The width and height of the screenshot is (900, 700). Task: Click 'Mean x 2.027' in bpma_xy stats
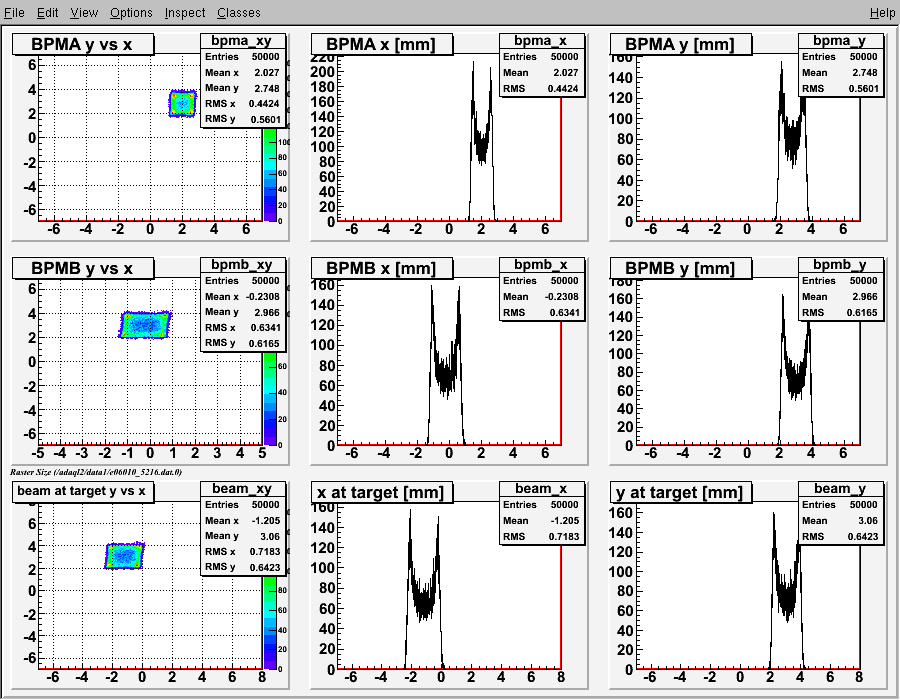pyautogui.click(x=242, y=72)
